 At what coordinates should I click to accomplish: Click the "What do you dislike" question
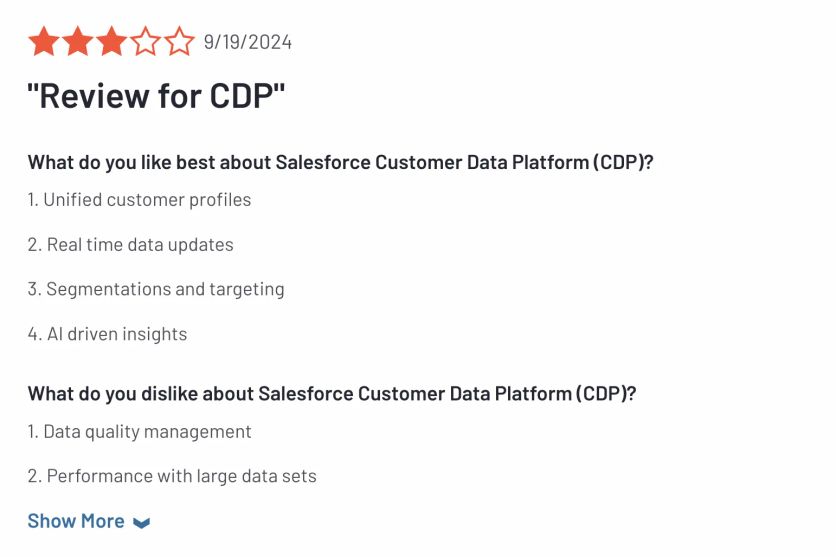click(x=331, y=393)
